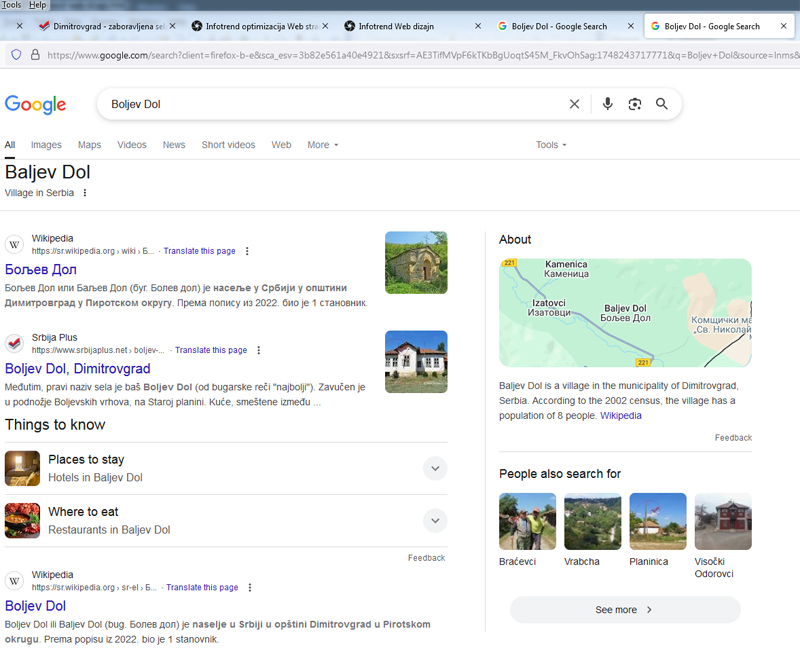Open the Planinica related search thumbnail

click(x=658, y=521)
